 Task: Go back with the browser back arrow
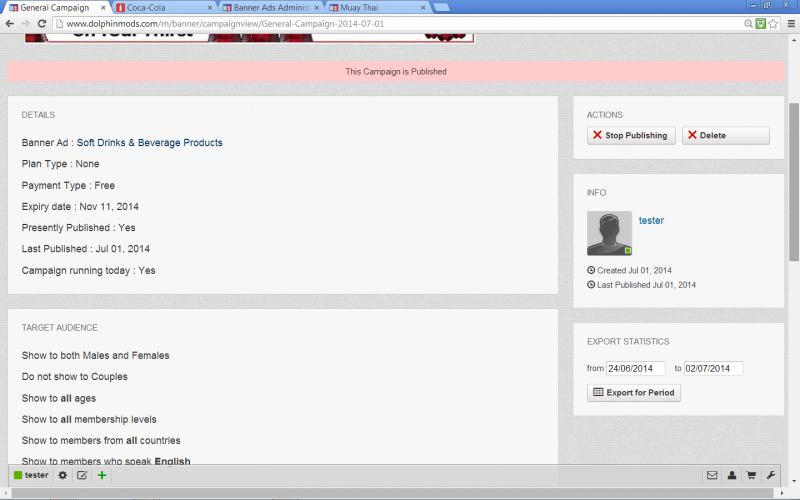[9, 23]
